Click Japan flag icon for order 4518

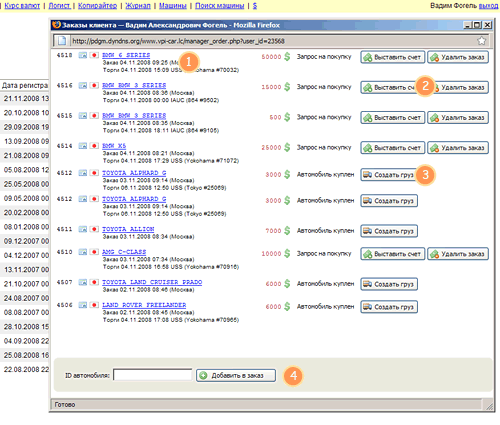pyautogui.click(x=94, y=55)
